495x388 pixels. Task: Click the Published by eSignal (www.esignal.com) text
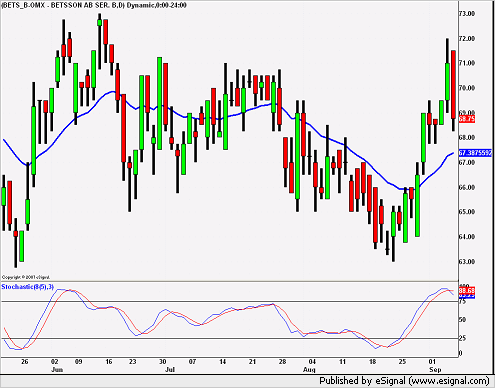(x=404, y=381)
